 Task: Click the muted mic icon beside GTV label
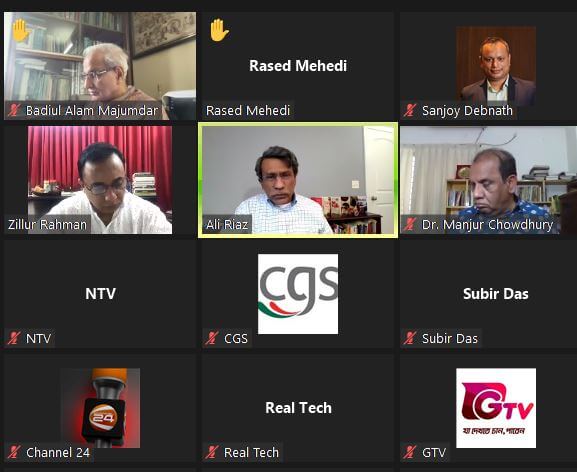[410, 452]
